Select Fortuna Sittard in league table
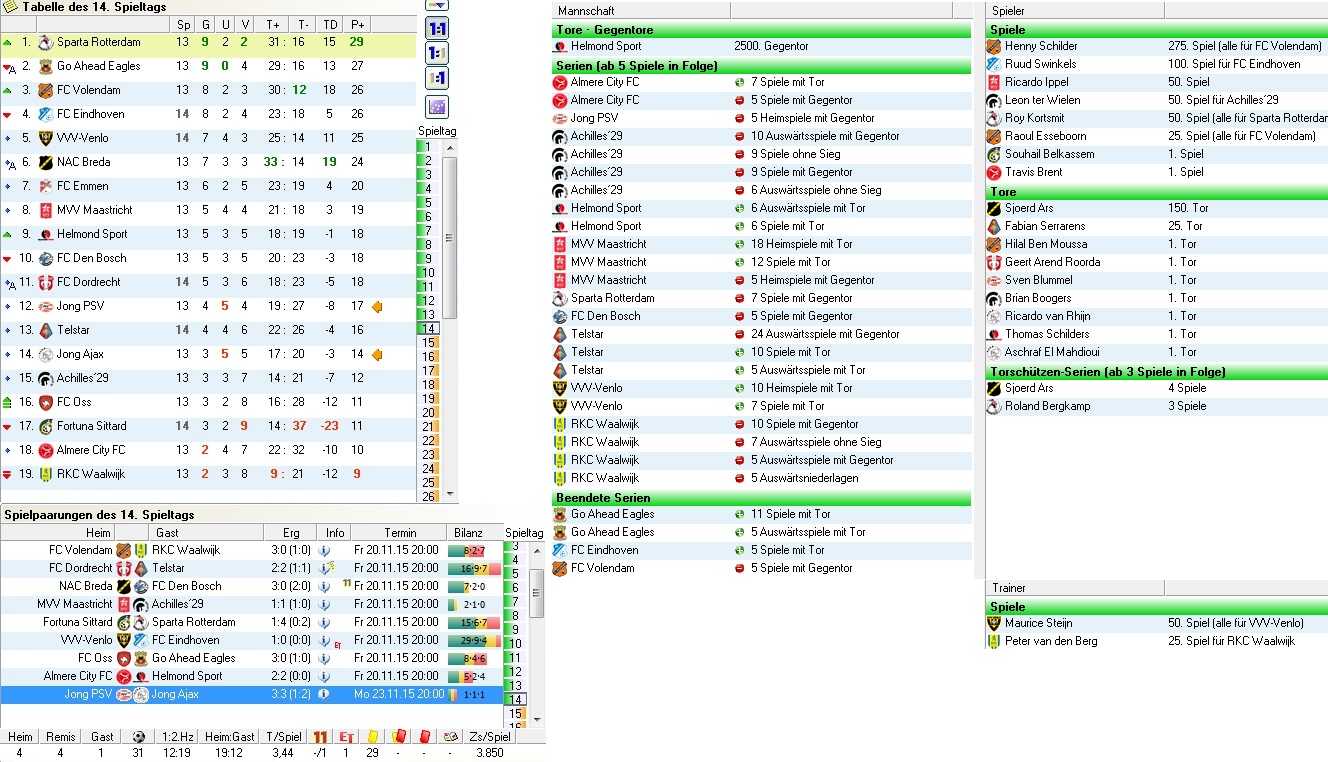1328x762 pixels. (208, 426)
